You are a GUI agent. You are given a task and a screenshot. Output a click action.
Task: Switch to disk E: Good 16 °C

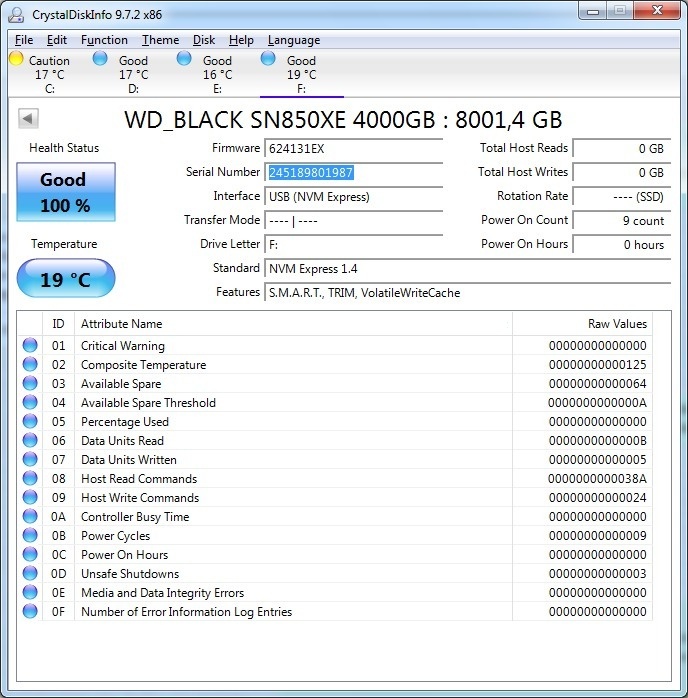(x=217, y=74)
